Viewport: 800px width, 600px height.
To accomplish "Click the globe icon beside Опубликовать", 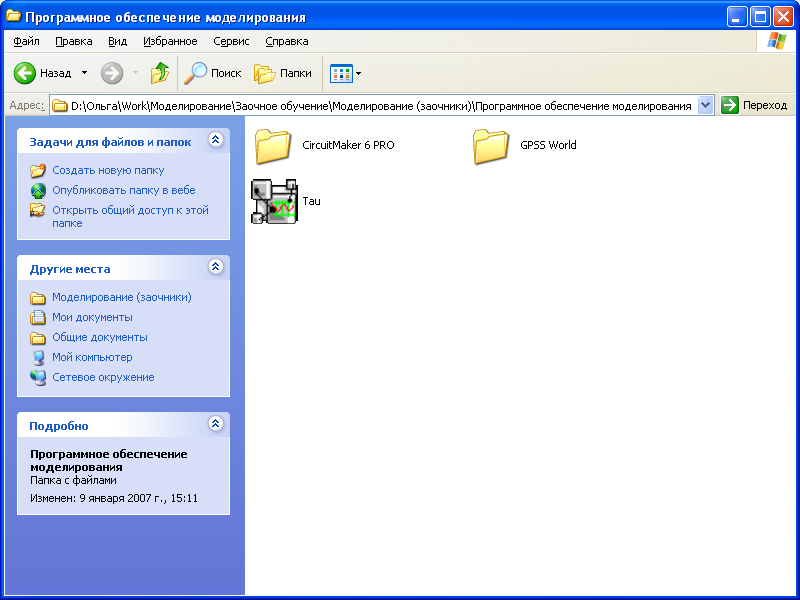I will click(38, 190).
